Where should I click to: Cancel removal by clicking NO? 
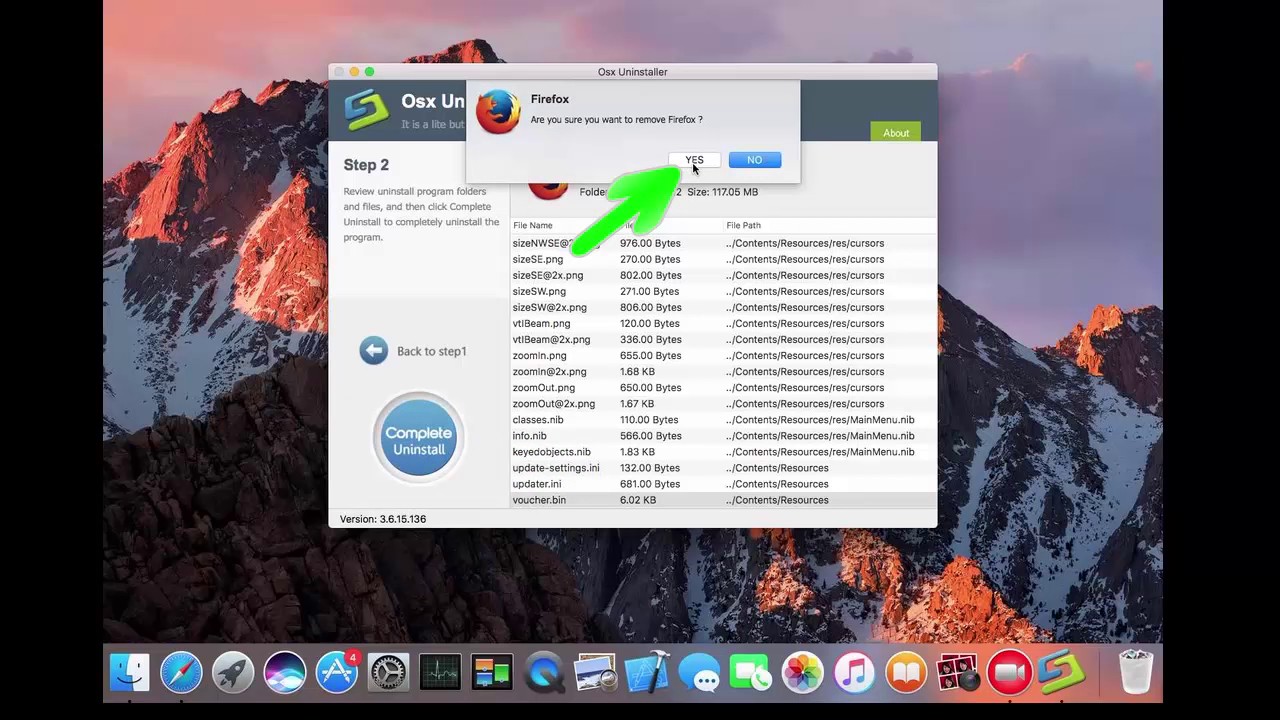(754, 160)
